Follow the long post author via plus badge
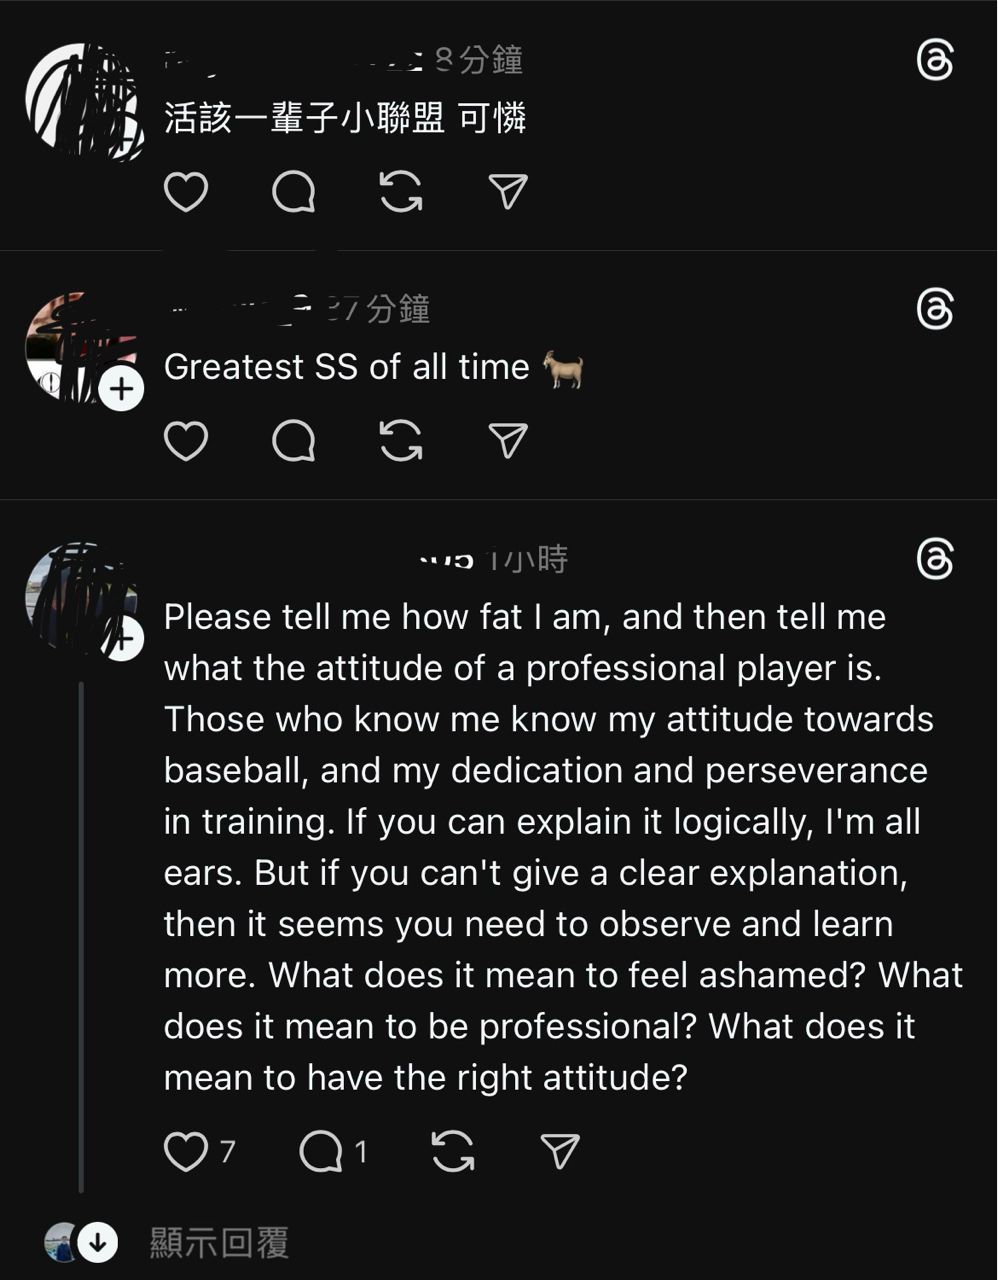The width and height of the screenshot is (998, 1280). (x=121, y=640)
